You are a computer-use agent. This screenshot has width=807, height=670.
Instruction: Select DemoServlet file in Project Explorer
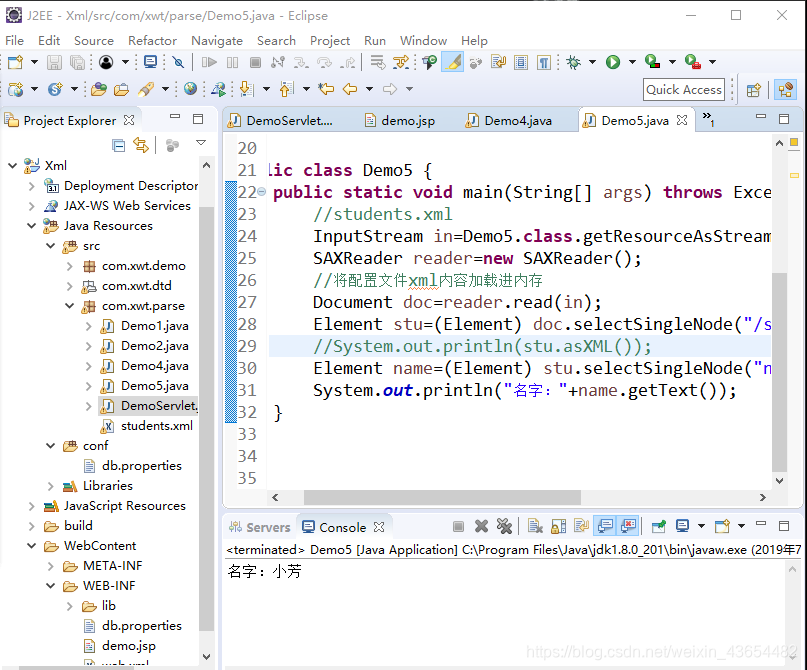tap(159, 406)
